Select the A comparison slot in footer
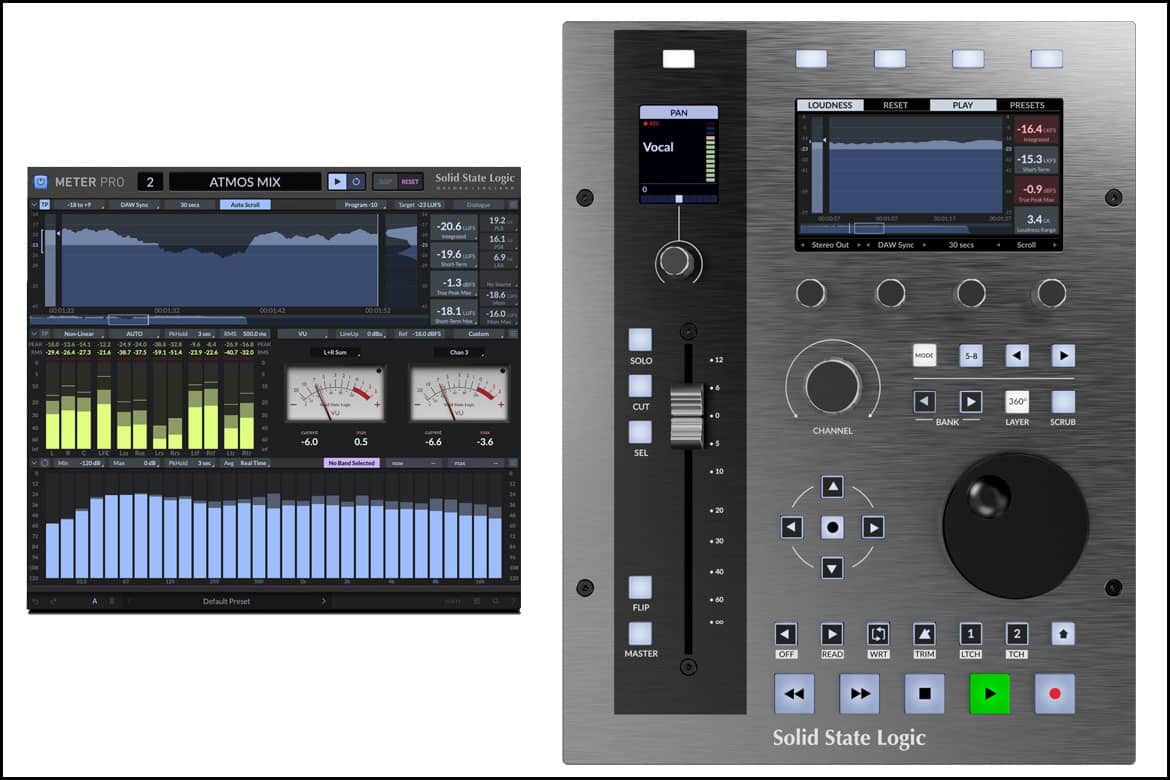Image resolution: width=1170 pixels, height=780 pixels. click(95, 601)
